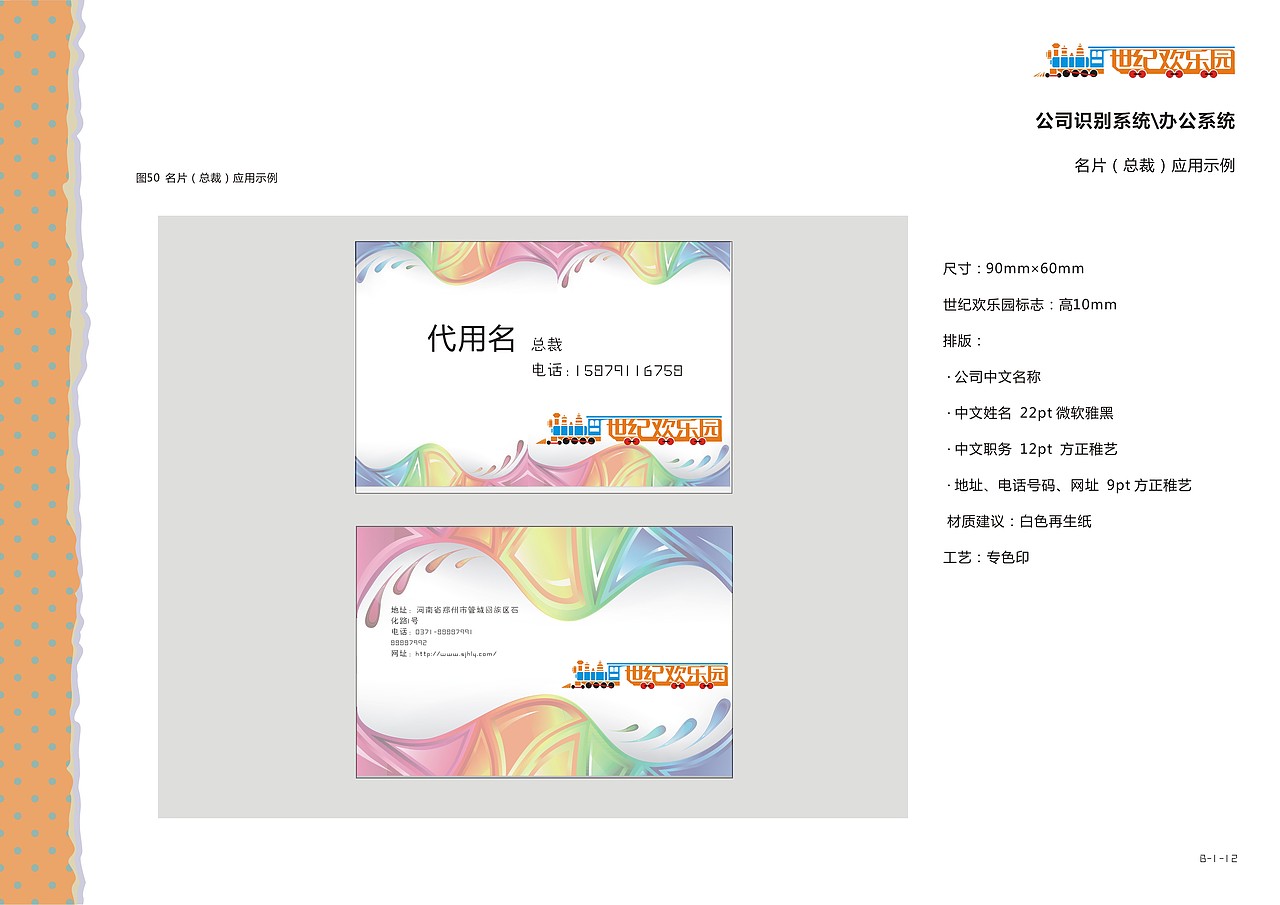1280x905 pixels.
Task: Click the subtitle 名片（总裁）应用示例 under the heading
Action: [1155, 165]
